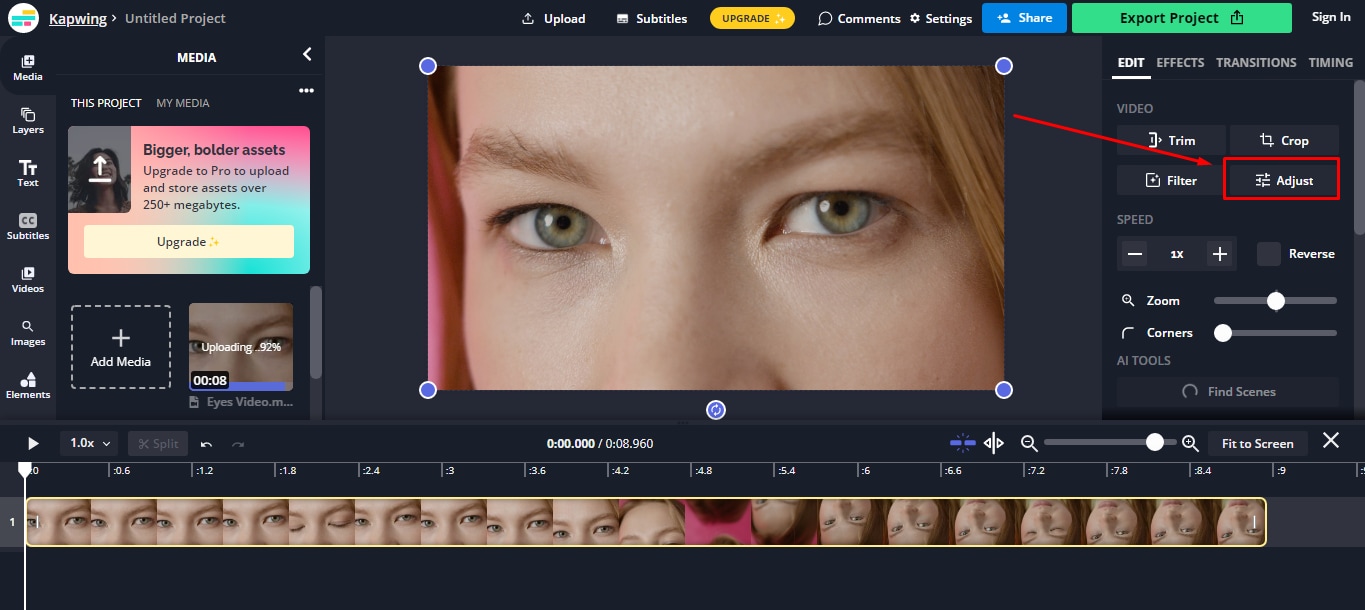Zoom out the timeline with magnifier minus
The height and width of the screenshot is (610, 1365).
(x=1028, y=443)
